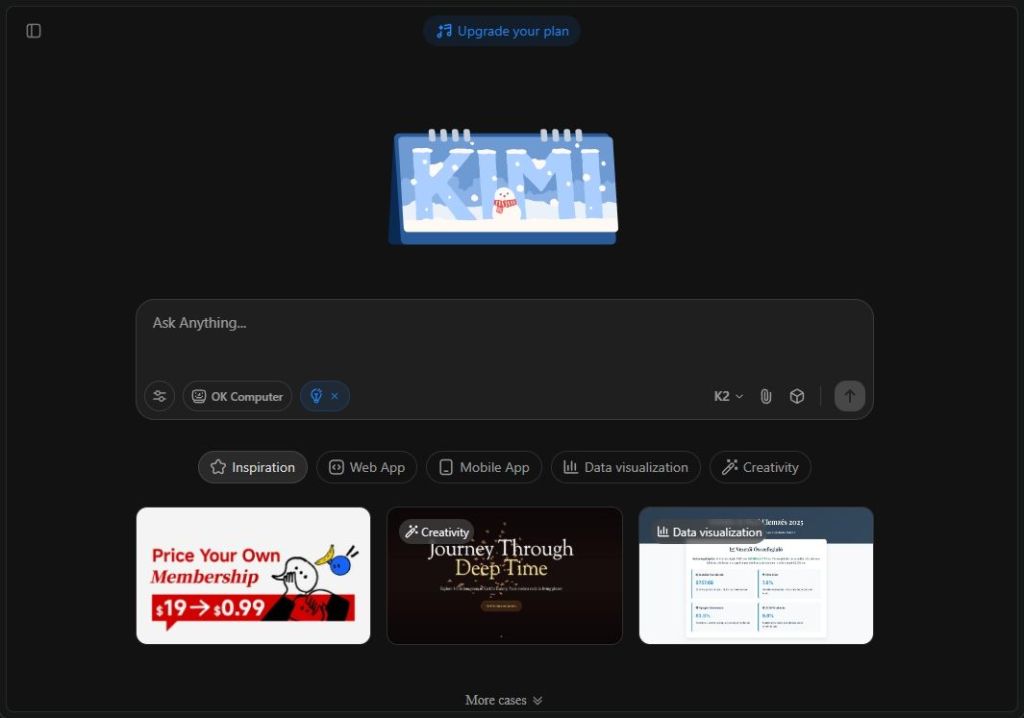Attach a file with the paperclip icon
This screenshot has height=718, width=1024.
[766, 396]
